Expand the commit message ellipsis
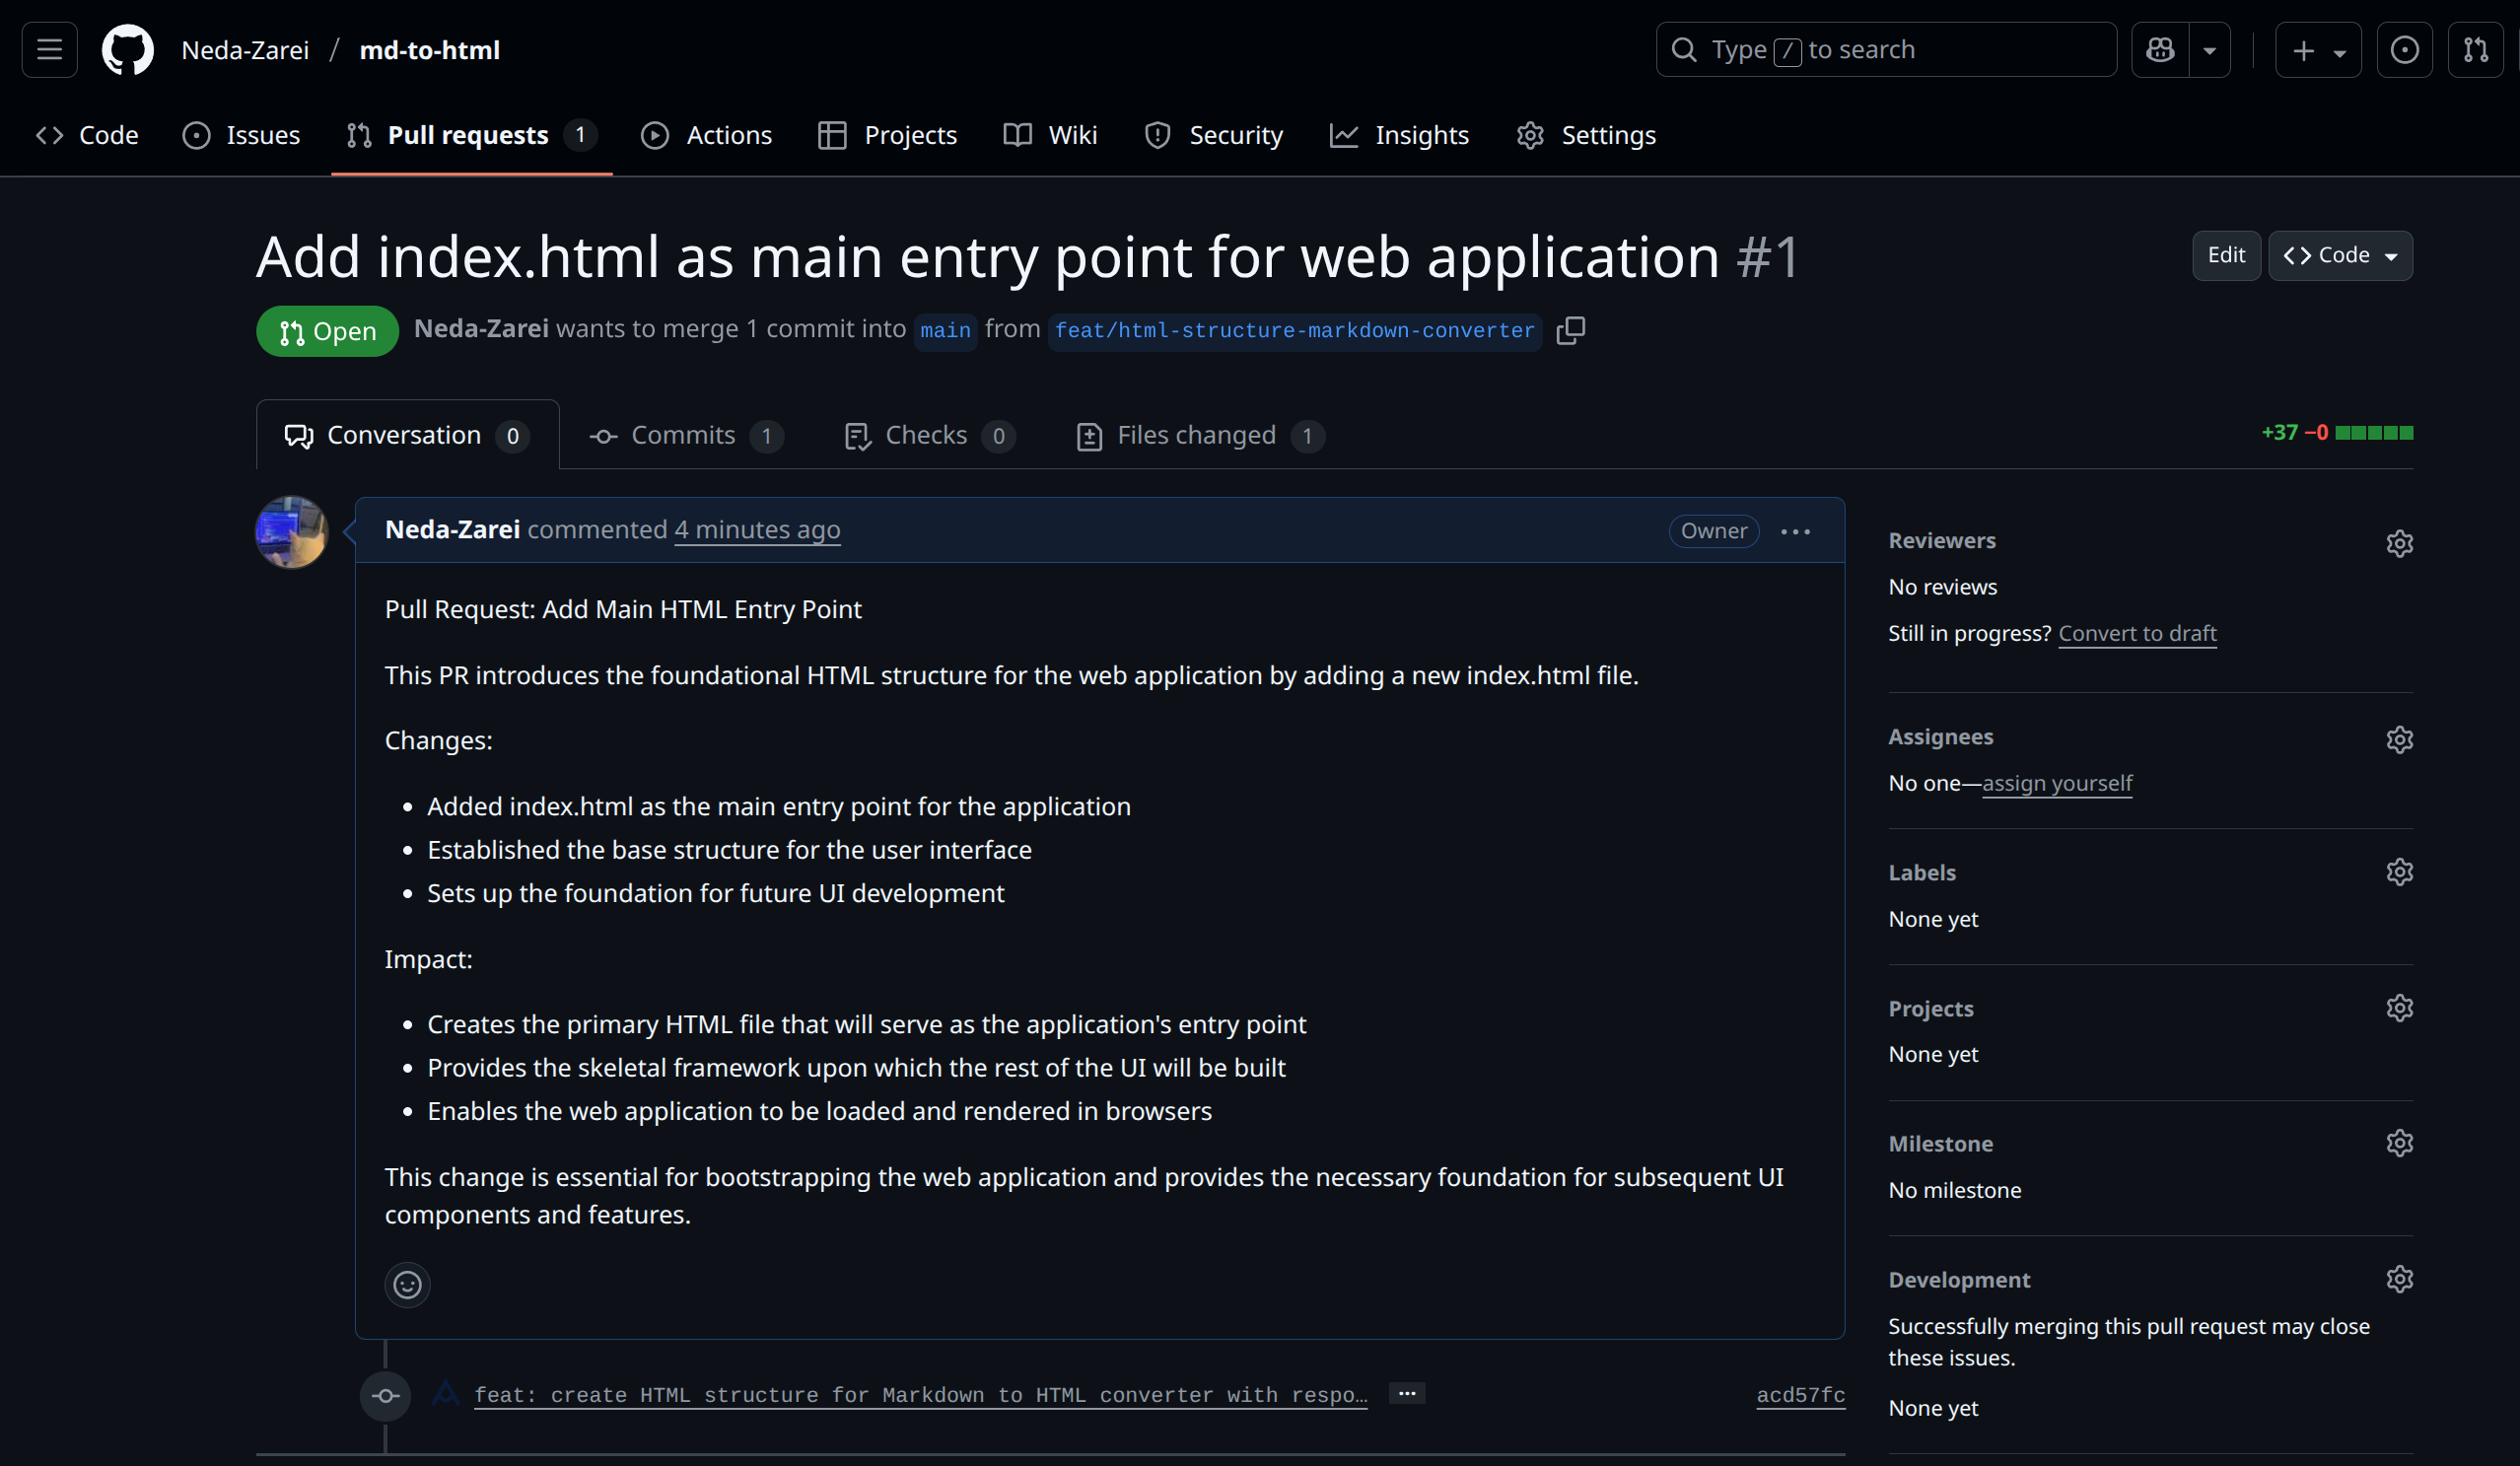The width and height of the screenshot is (2520, 1466). 1407,1393
